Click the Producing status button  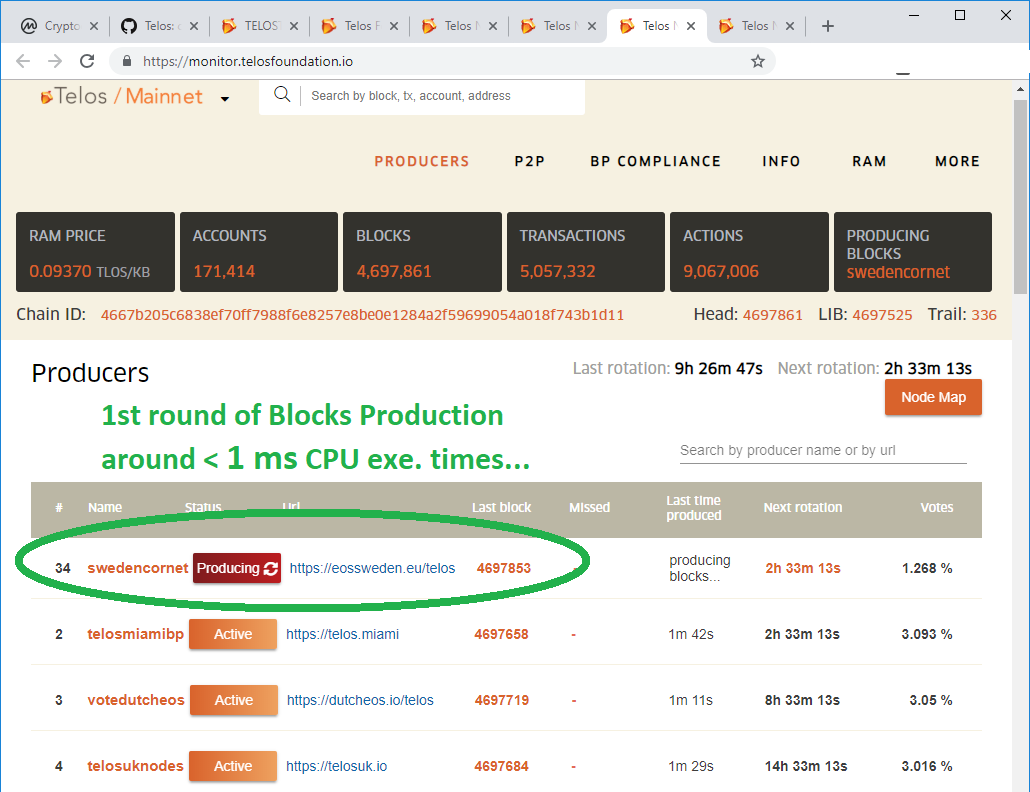pyautogui.click(x=236, y=568)
